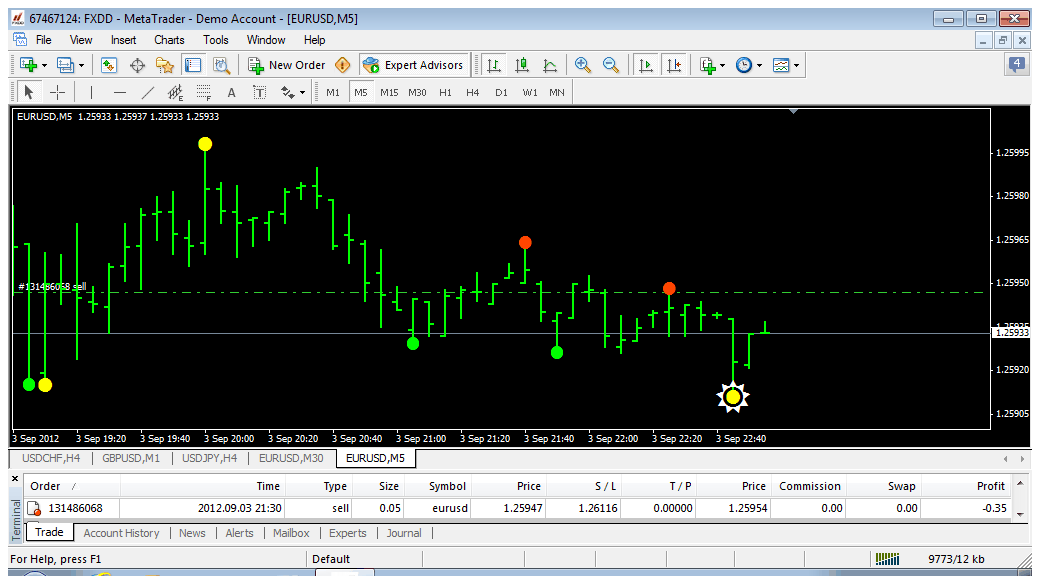Toggle chart Auto Scroll
1040x576 pixels.
point(645,65)
